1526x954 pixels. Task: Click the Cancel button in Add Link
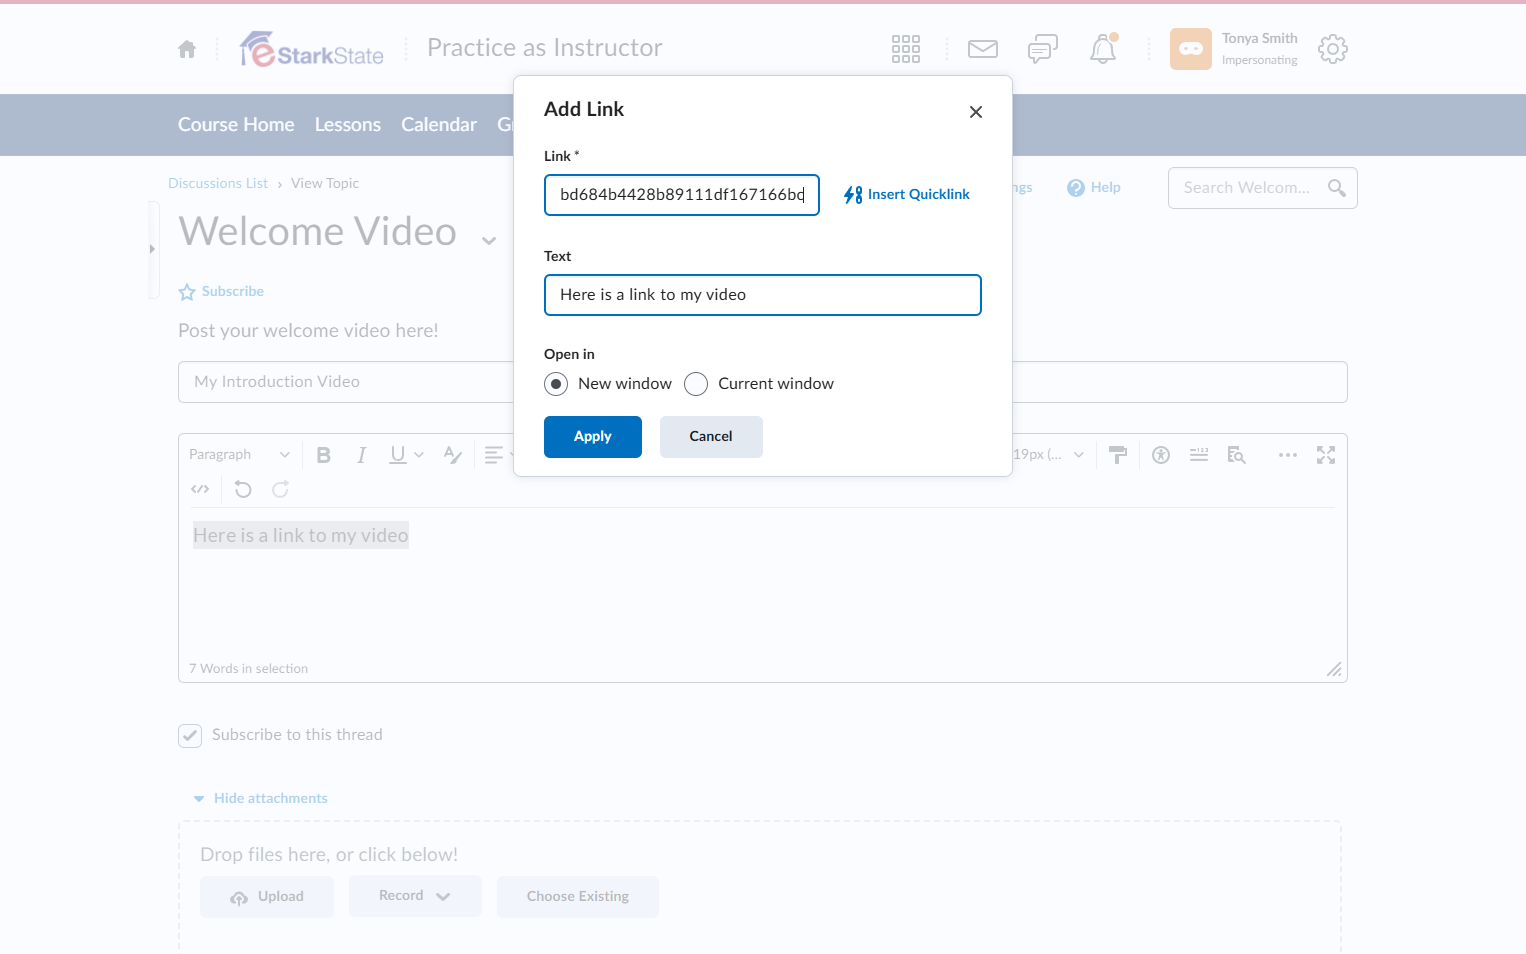tap(711, 437)
